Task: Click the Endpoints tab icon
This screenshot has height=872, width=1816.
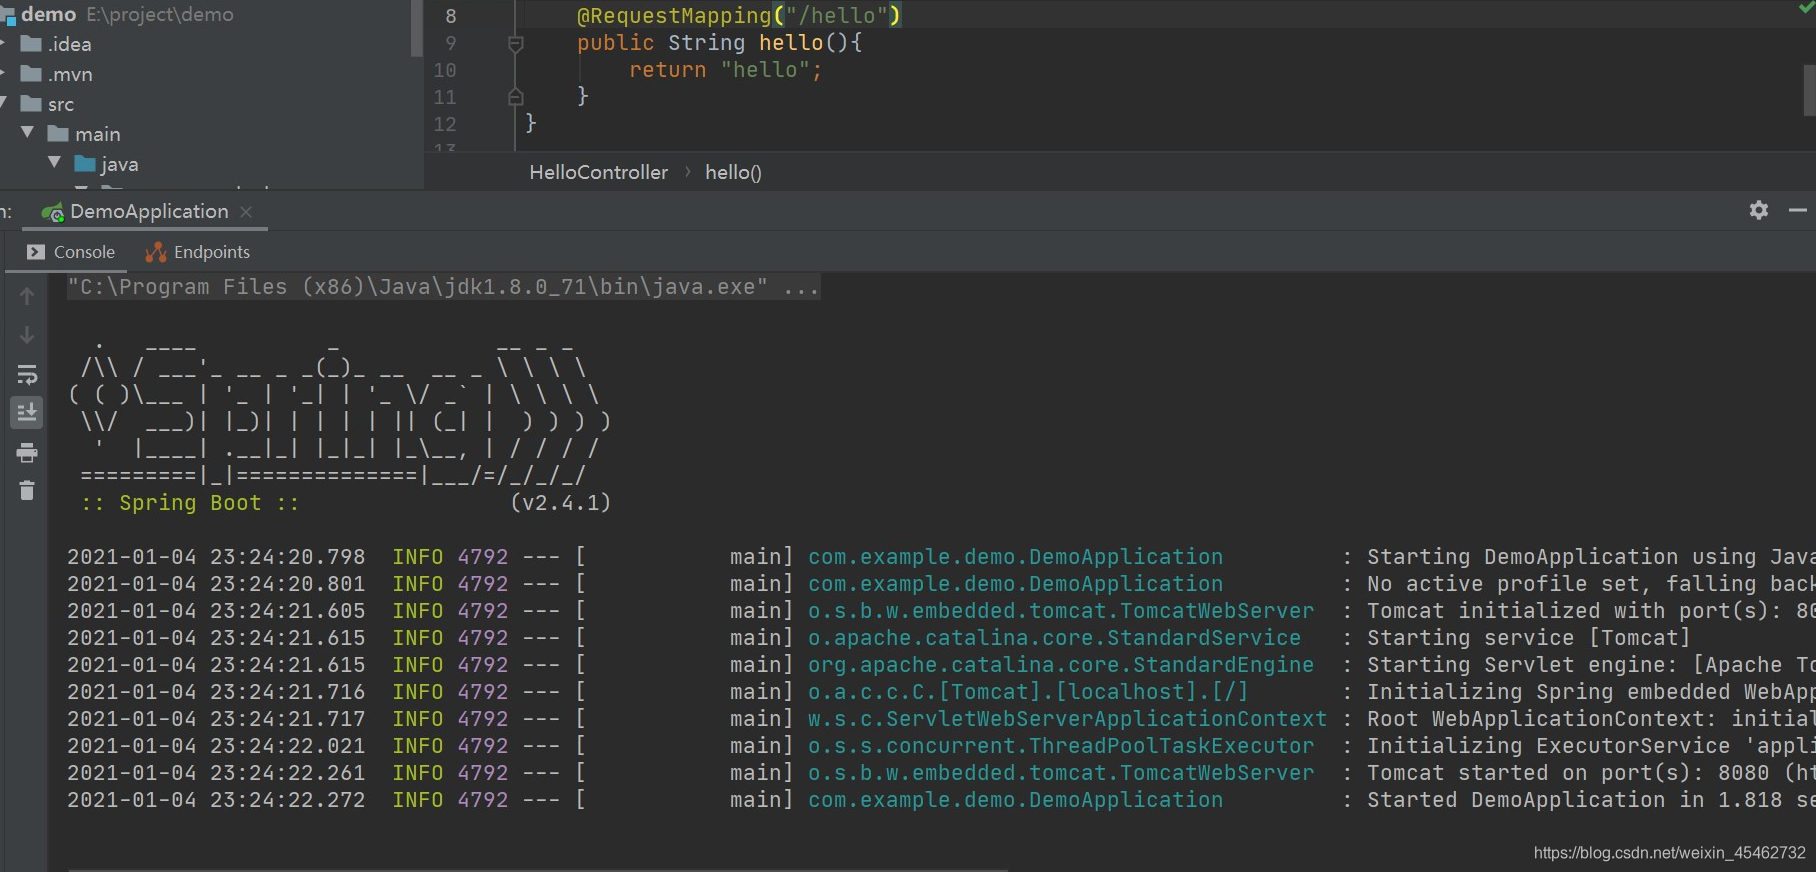Action: [x=156, y=252]
